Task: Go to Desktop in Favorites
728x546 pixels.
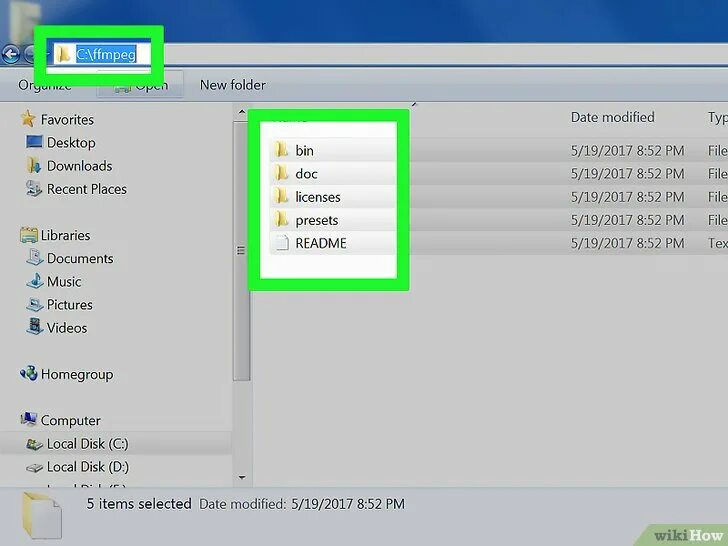Action: point(71,143)
